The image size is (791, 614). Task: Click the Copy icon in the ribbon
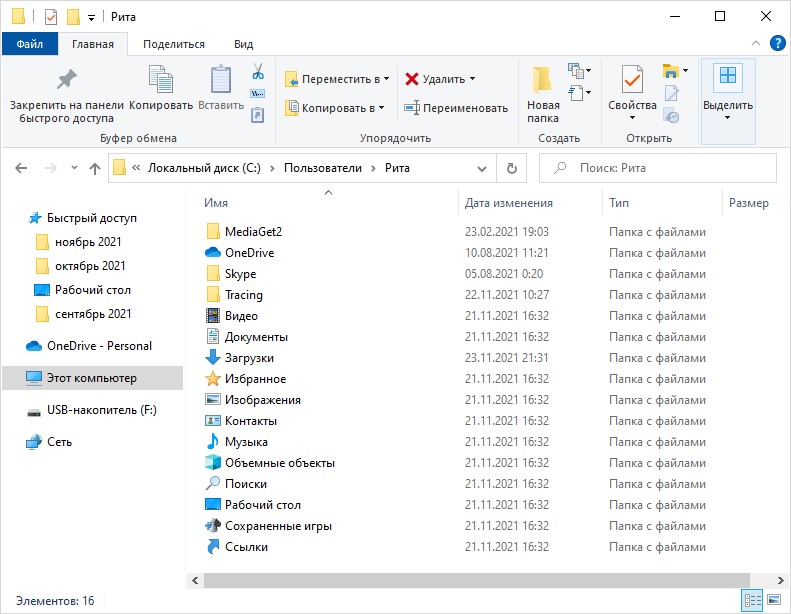(160, 79)
